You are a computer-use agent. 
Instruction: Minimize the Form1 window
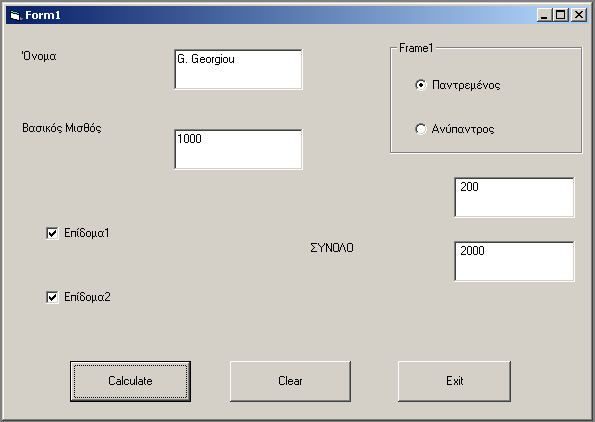[x=544, y=15]
